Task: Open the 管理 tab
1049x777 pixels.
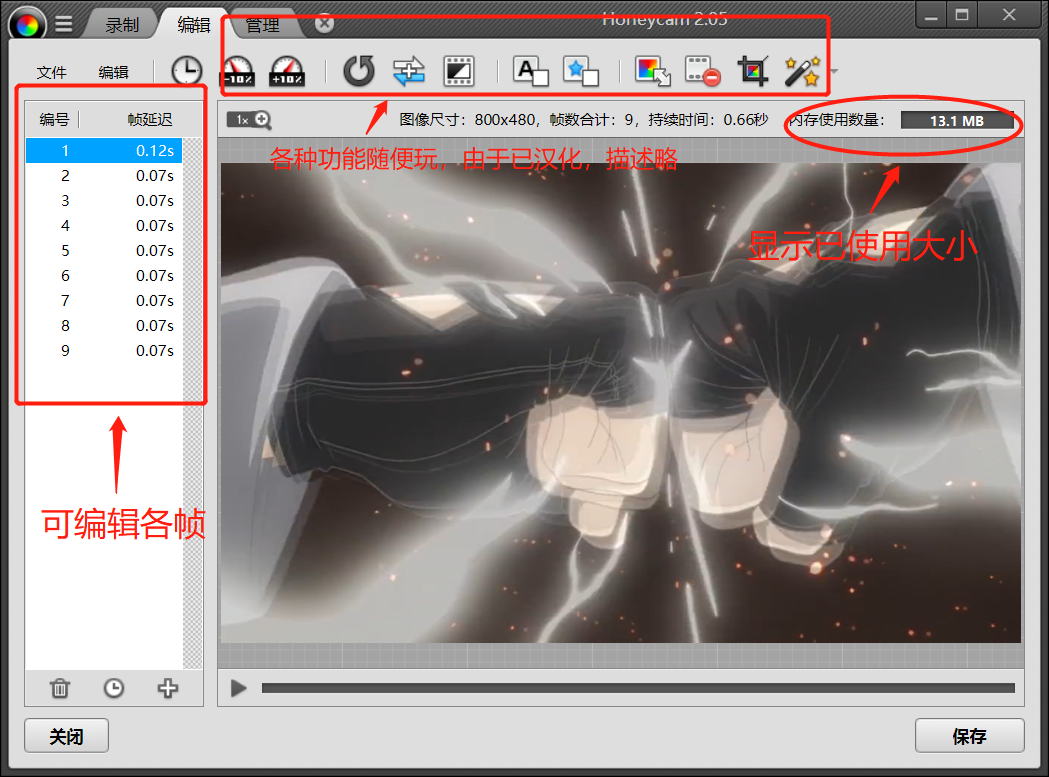Action: 262,25
